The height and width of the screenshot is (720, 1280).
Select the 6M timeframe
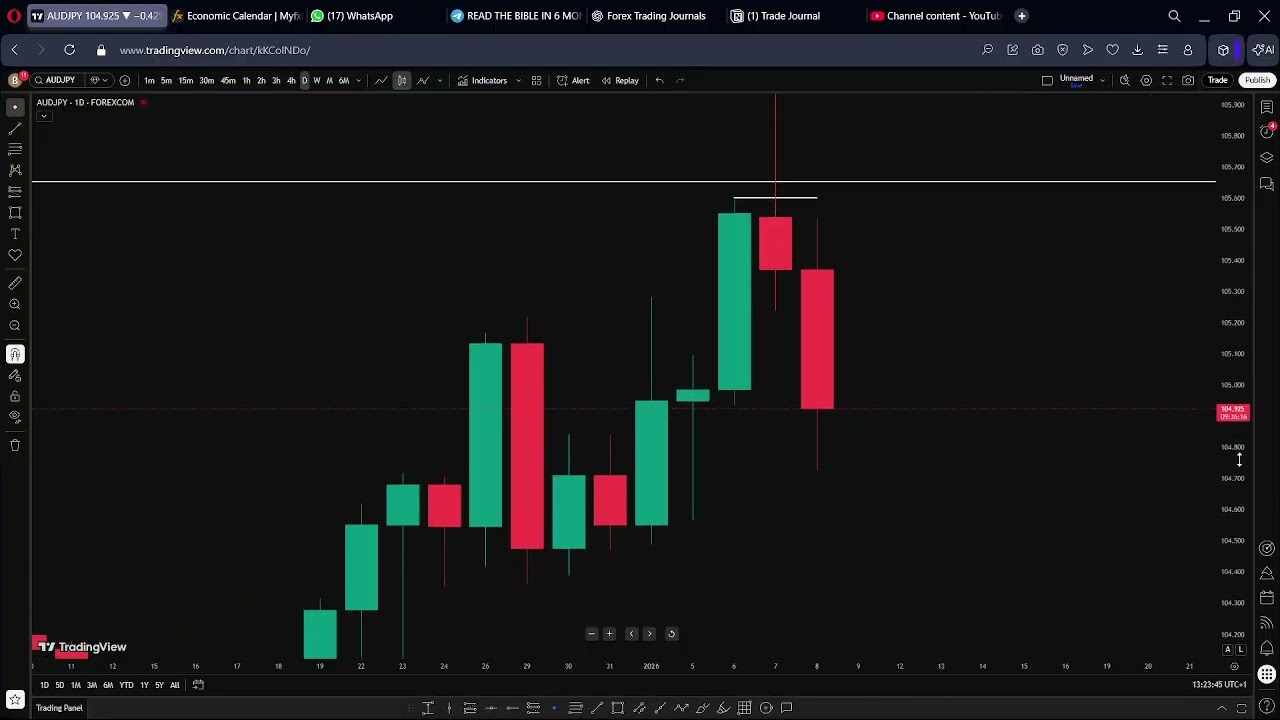click(x=343, y=80)
